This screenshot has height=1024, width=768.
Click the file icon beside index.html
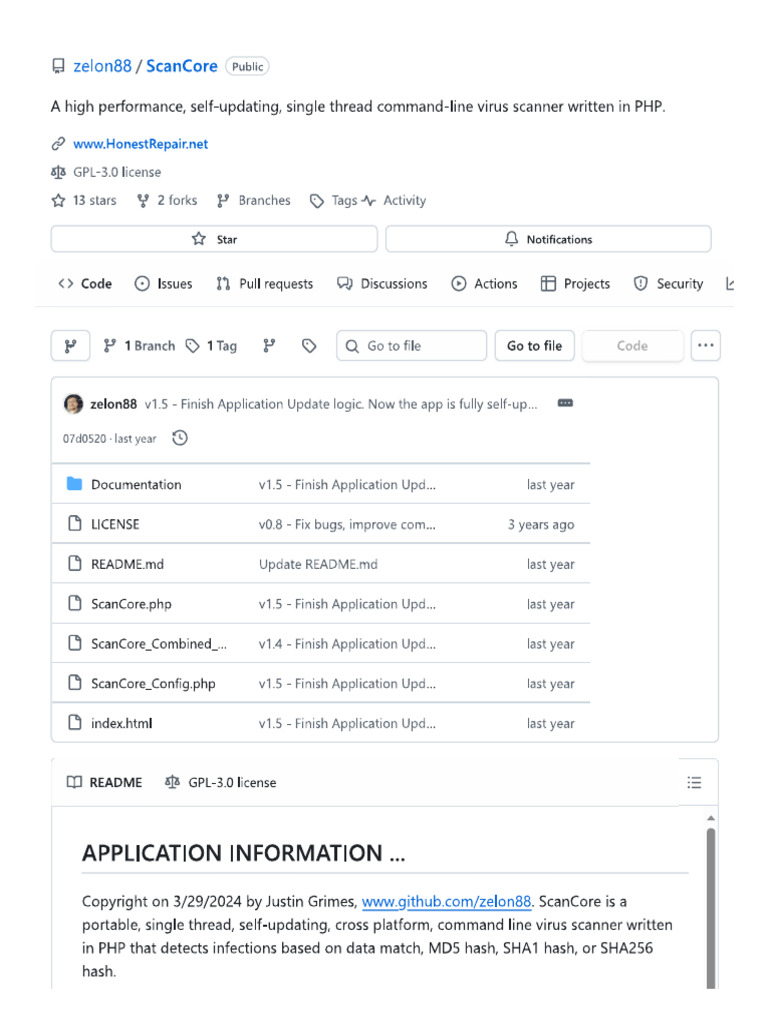click(x=75, y=723)
